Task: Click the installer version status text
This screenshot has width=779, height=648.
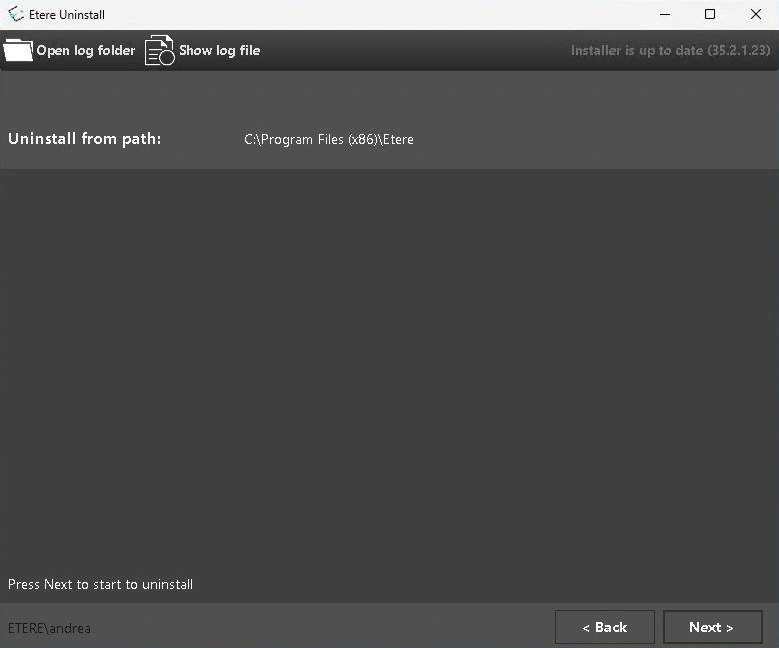Action: [670, 50]
